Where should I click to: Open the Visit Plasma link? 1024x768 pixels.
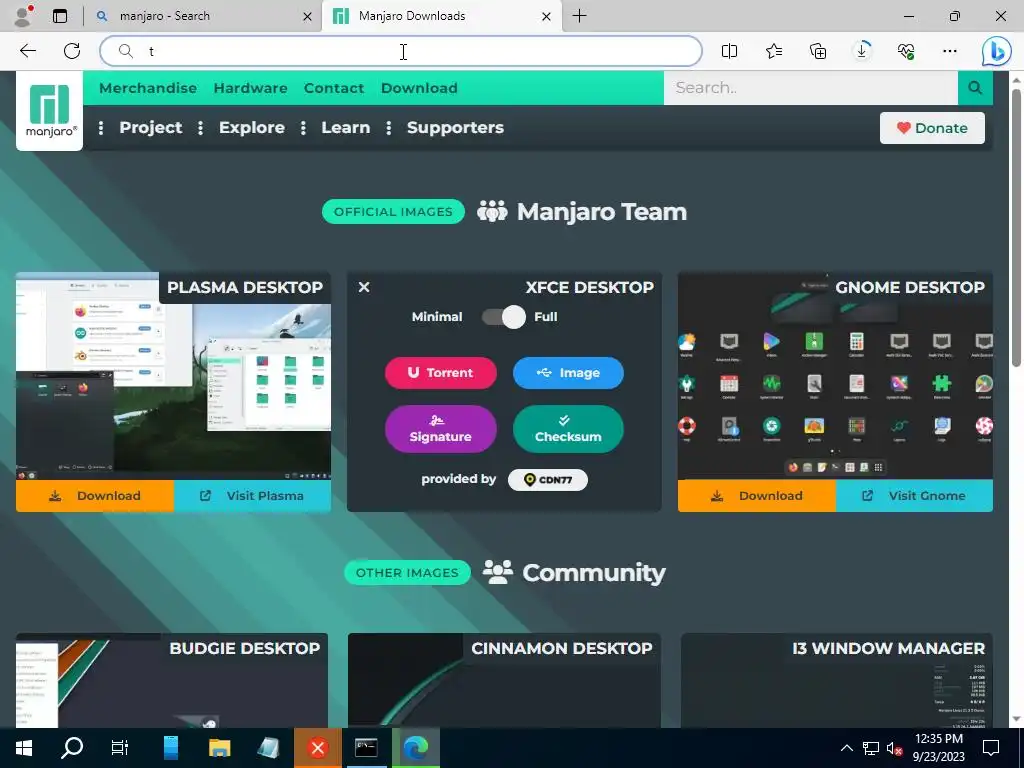tap(252, 496)
